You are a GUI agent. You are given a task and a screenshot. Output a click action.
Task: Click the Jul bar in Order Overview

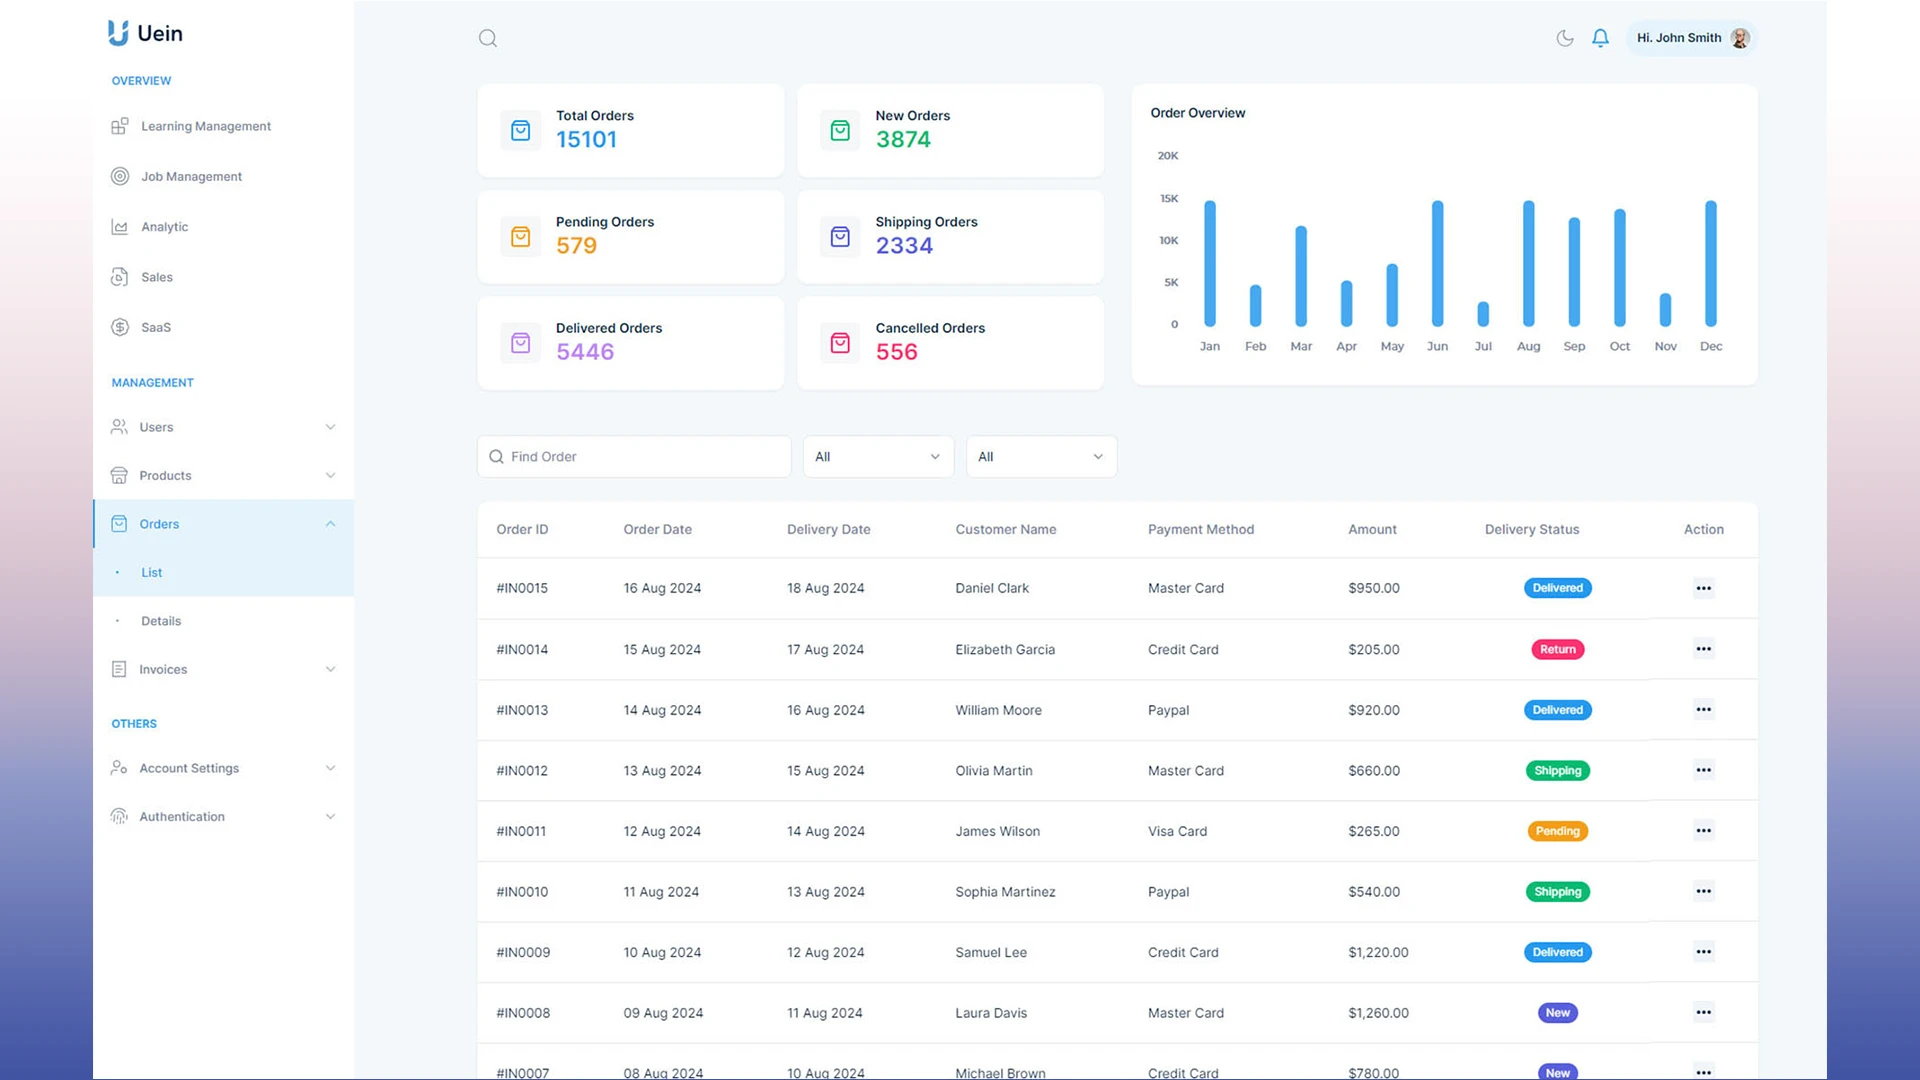pos(1483,313)
